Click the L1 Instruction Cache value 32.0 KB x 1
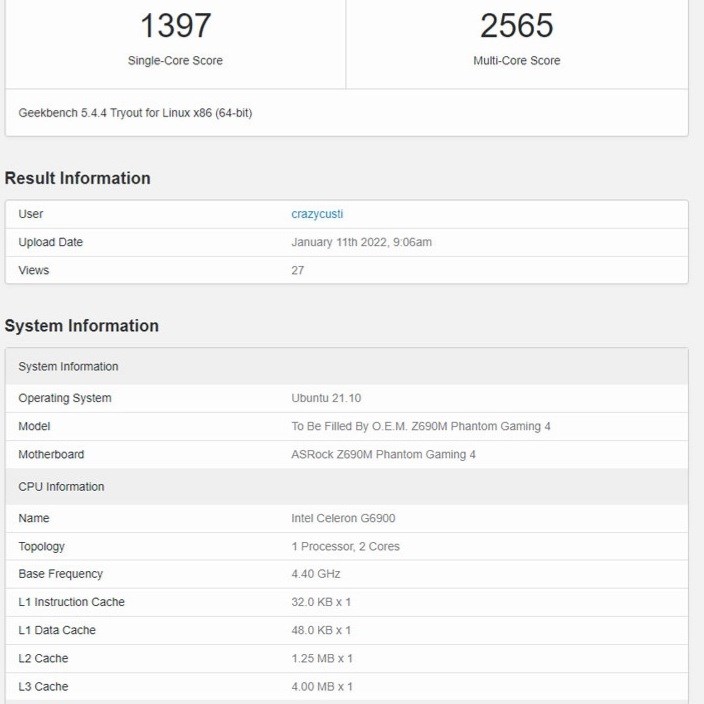704x704 pixels. [321, 602]
